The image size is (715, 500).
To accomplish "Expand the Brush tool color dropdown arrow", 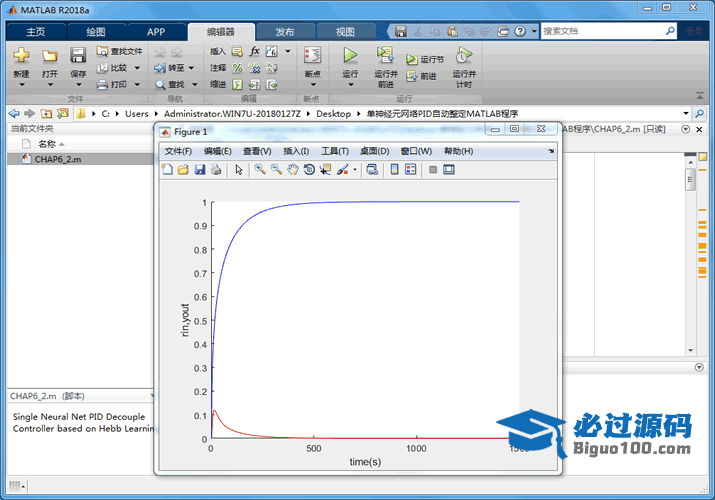I will click(355, 170).
